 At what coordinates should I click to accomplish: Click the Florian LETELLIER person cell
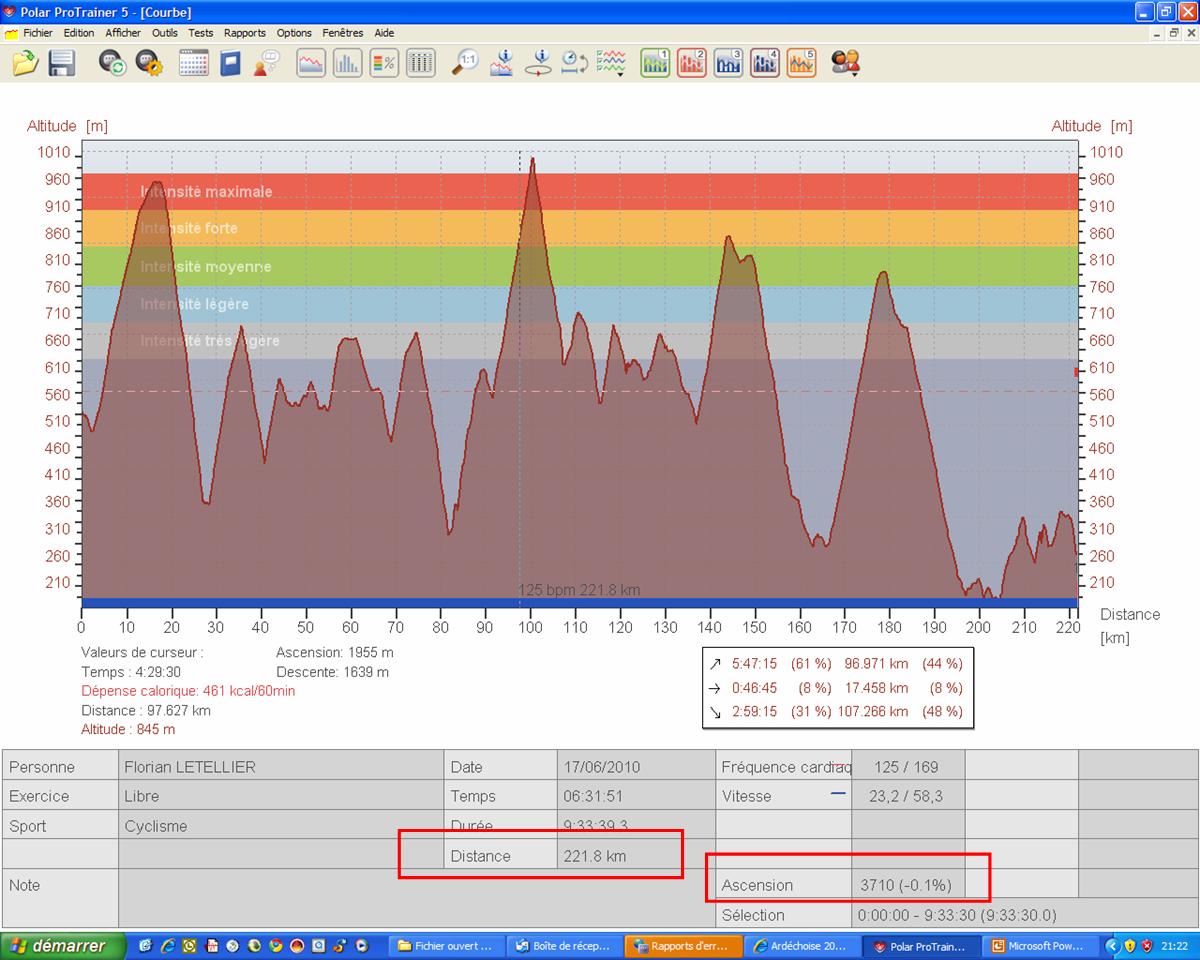click(x=282, y=767)
